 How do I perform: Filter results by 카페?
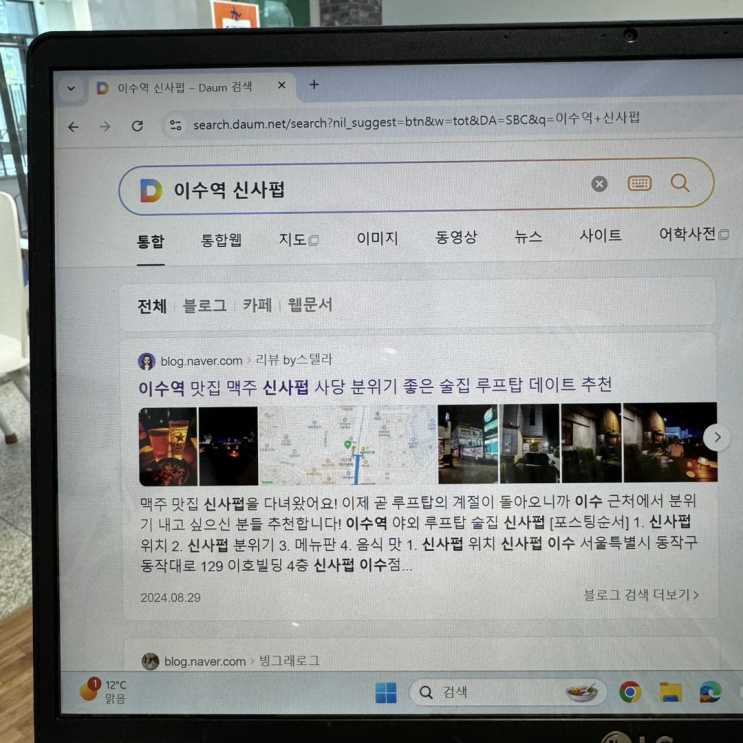coord(257,305)
